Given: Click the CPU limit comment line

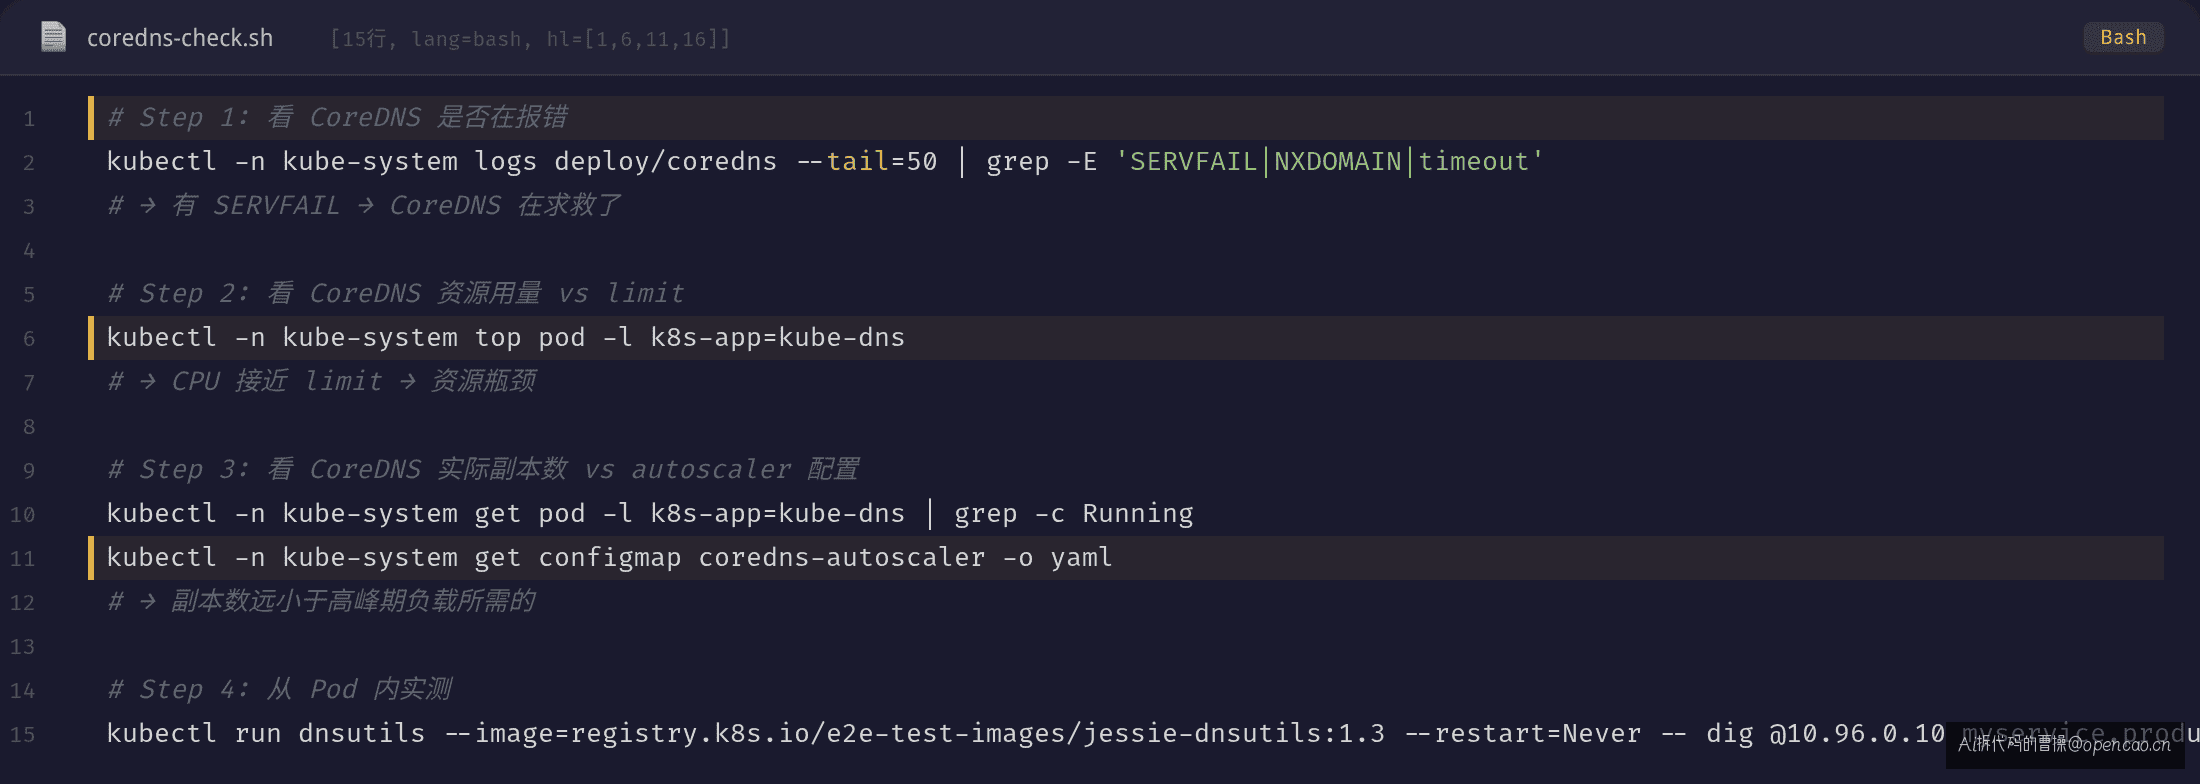Looking at the screenshot, I should point(322,382).
